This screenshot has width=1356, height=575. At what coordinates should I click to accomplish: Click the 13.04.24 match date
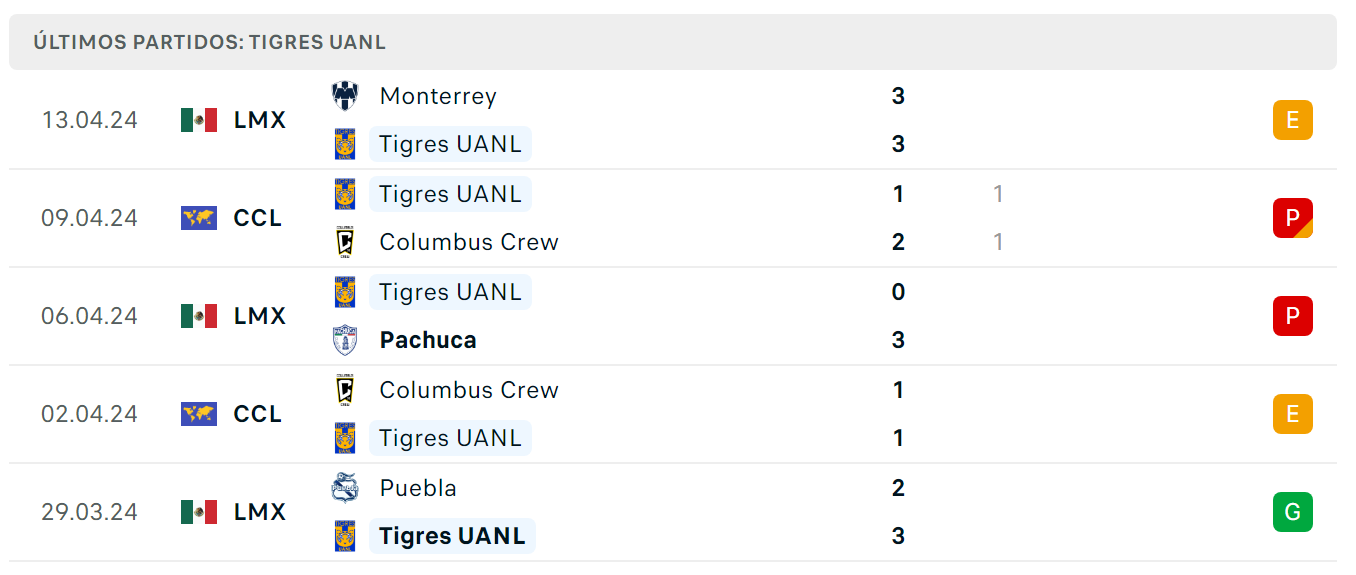[90, 120]
